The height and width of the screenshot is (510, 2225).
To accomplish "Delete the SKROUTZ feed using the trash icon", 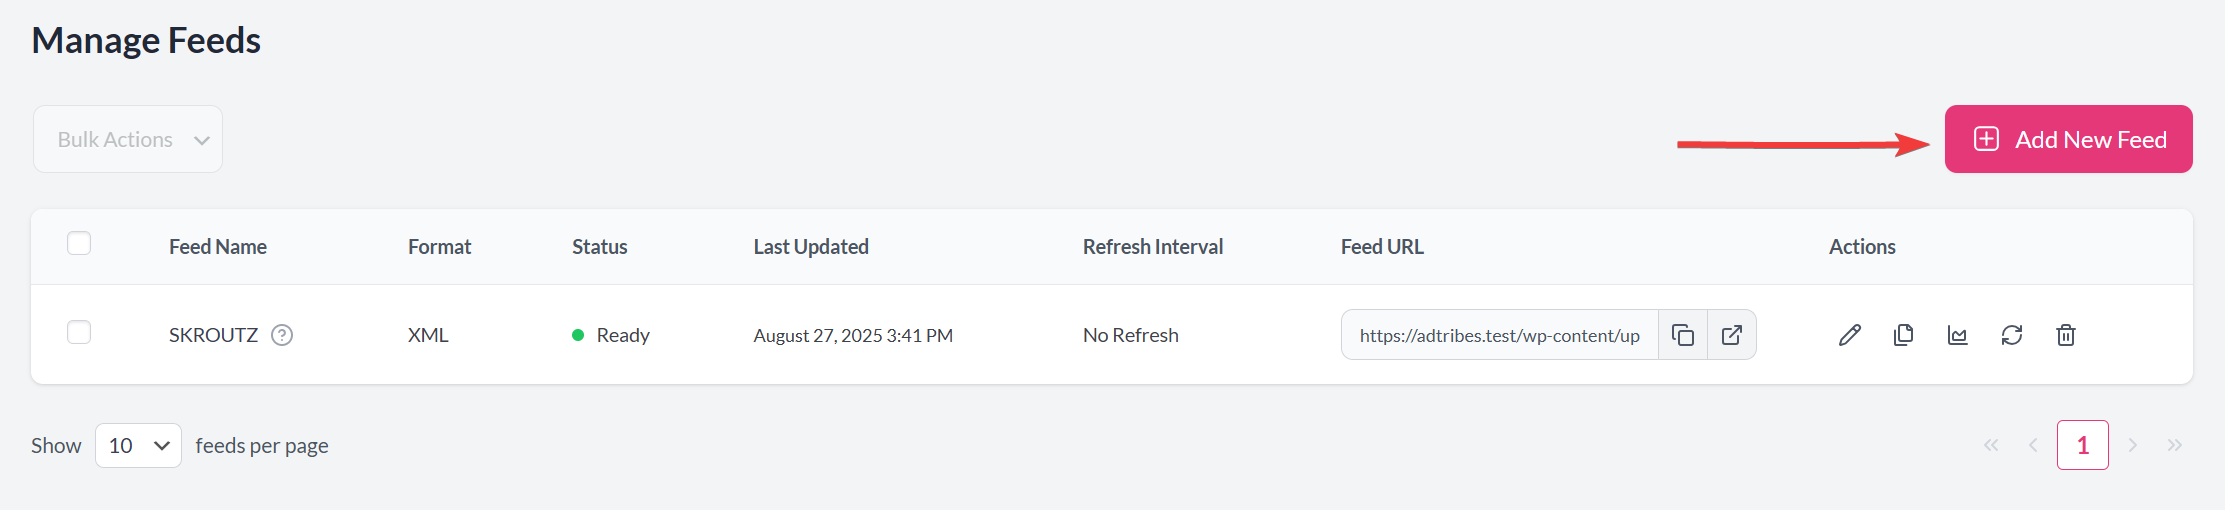I will 2066,335.
